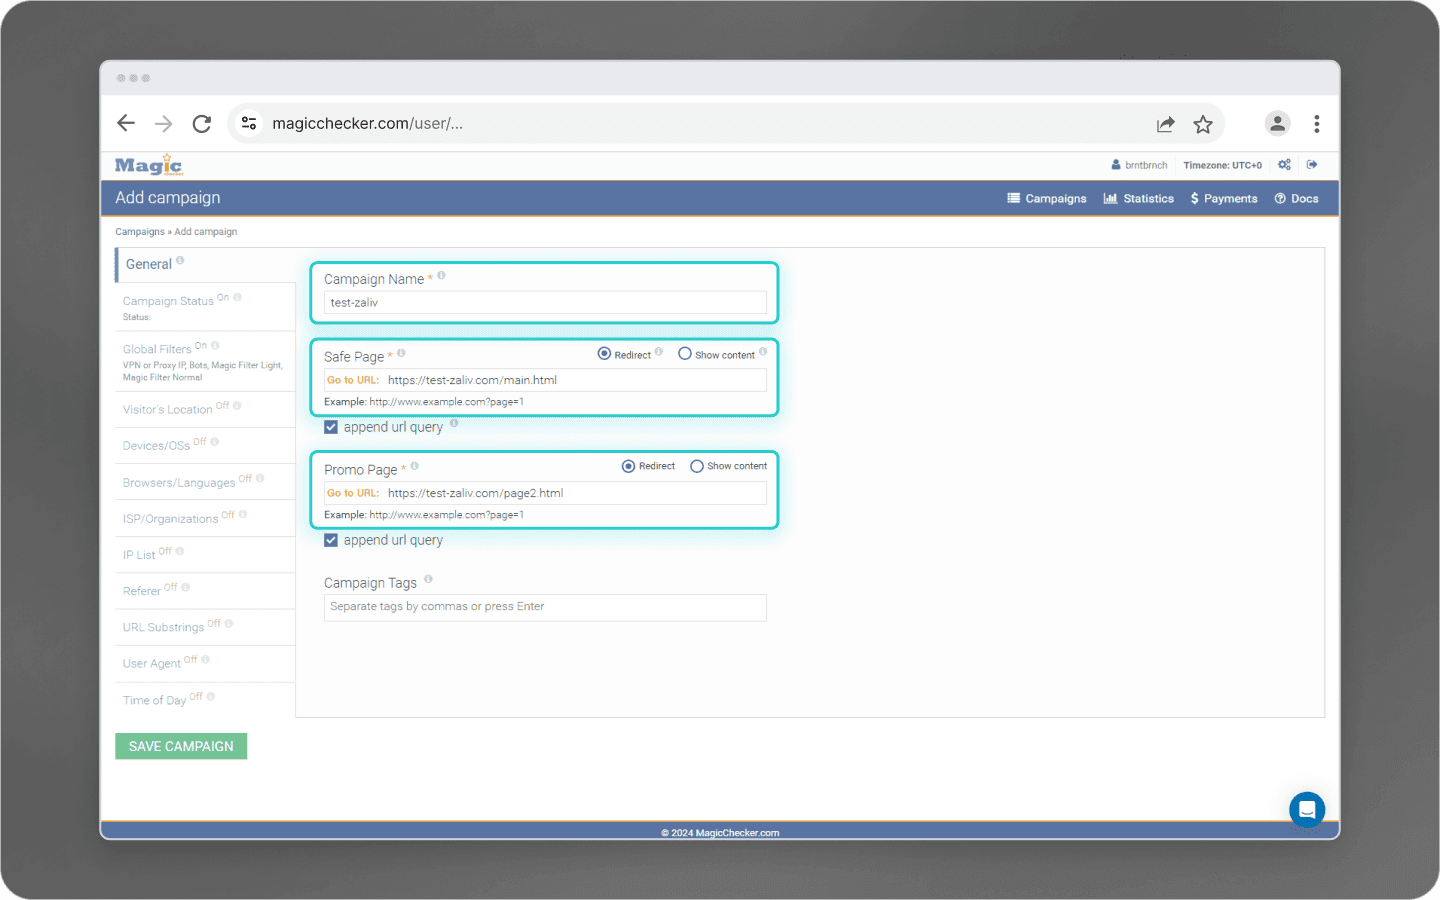Click the SAVE CAMPAIGN button
1440x900 pixels.
pos(181,746)
